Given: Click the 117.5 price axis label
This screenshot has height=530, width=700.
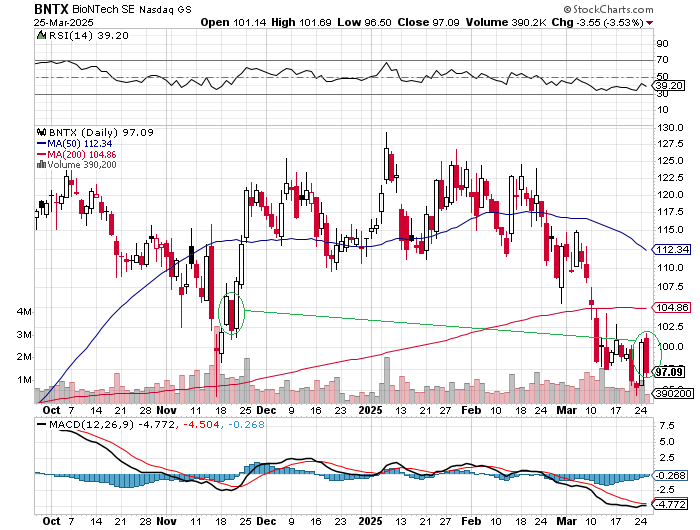Looking at the screenshot, I should pos(670,212).
